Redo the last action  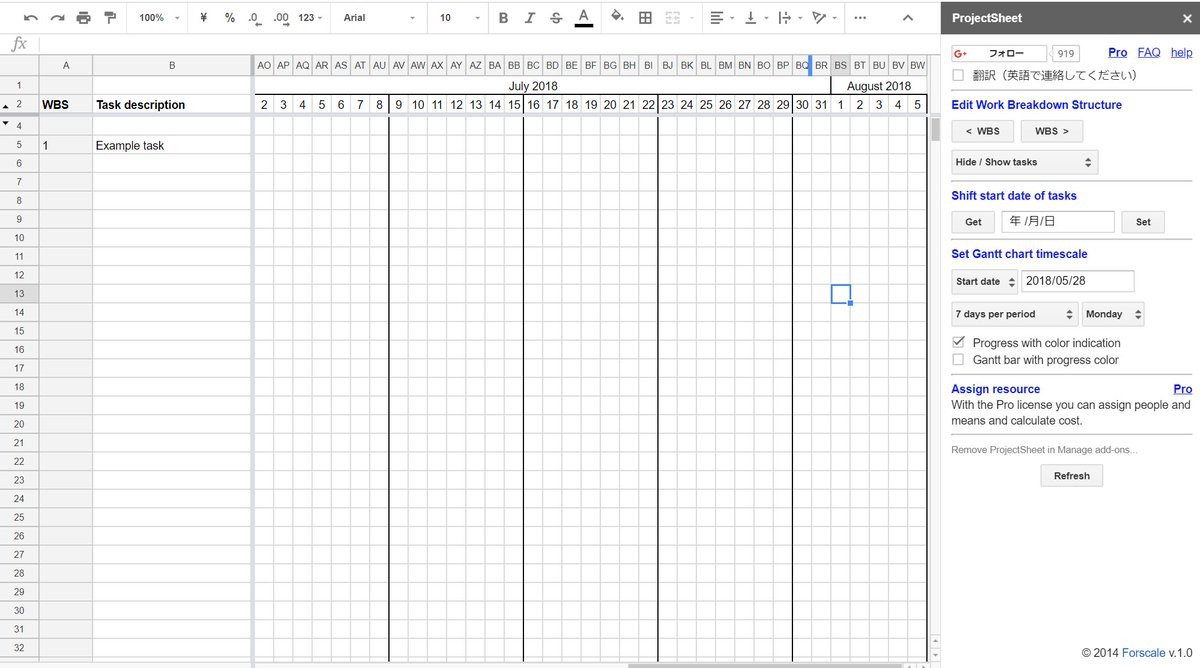pos(57,18)
